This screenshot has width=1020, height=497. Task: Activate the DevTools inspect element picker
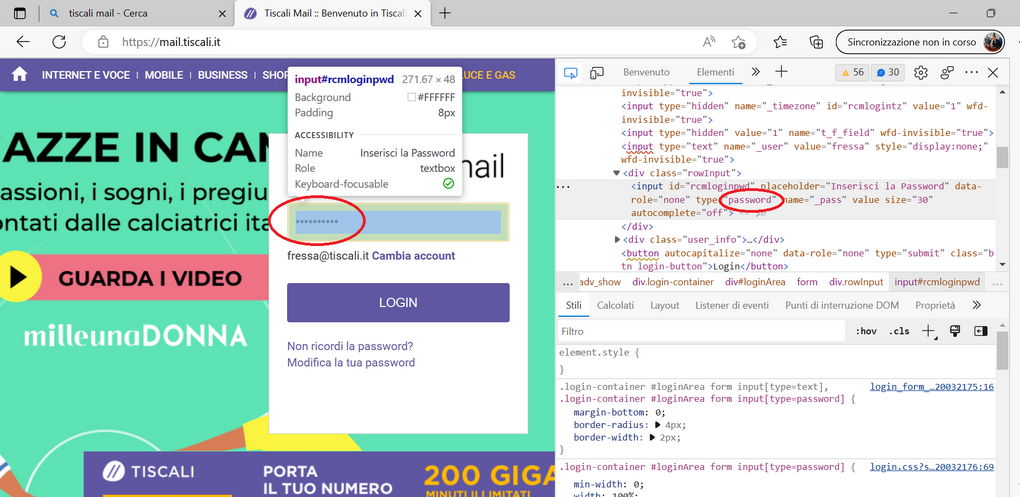click(570, 72)
